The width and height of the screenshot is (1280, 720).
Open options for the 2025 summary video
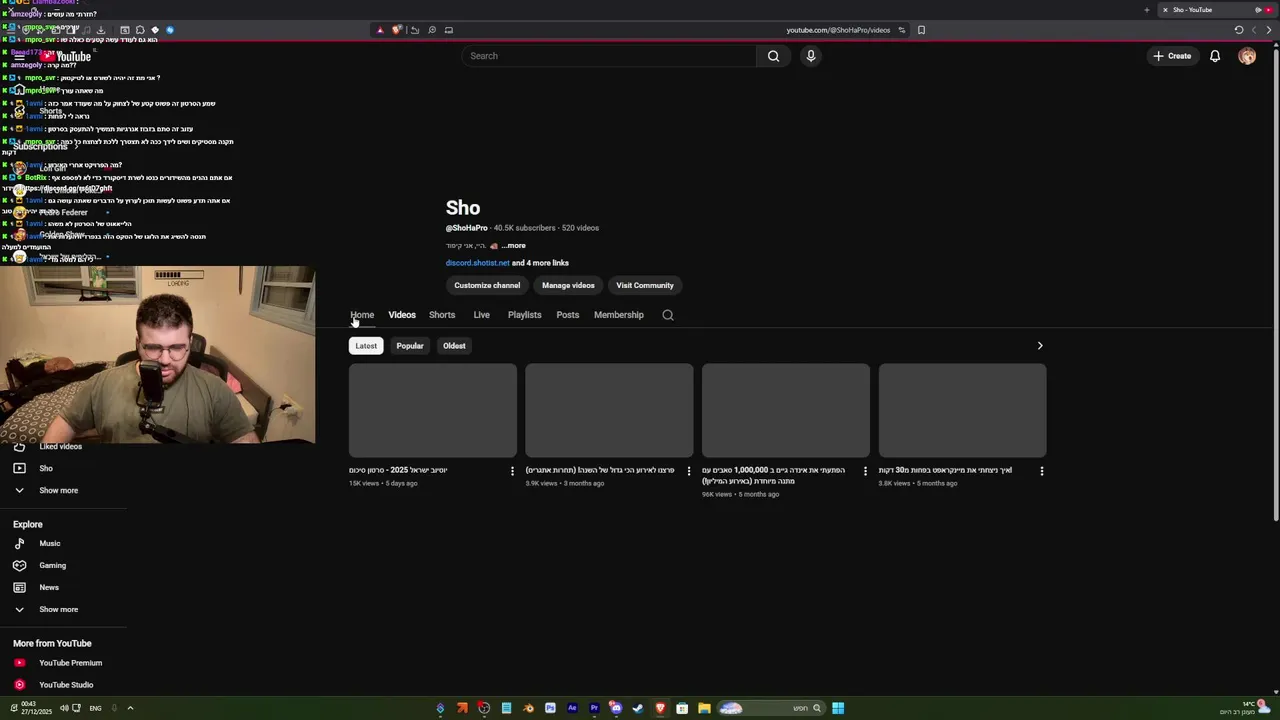point(512,471)
